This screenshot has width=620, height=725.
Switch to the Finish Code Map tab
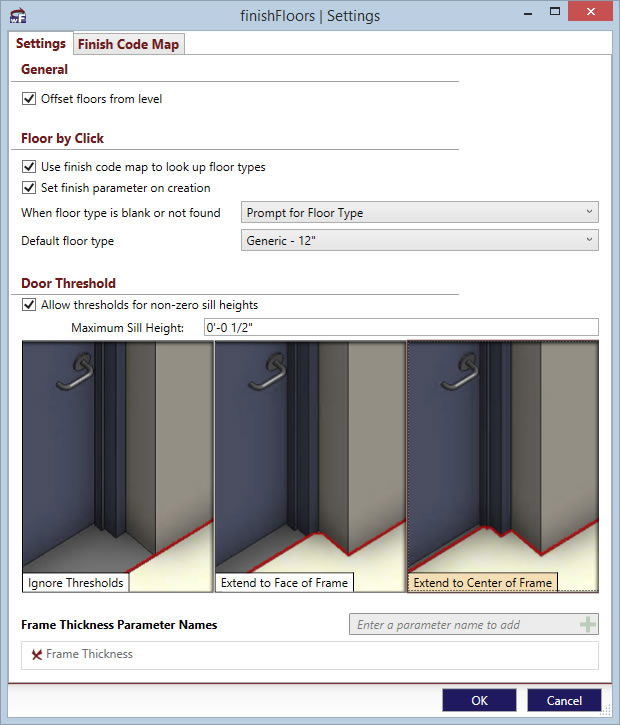pyautogui.click(x=130, y=44)
